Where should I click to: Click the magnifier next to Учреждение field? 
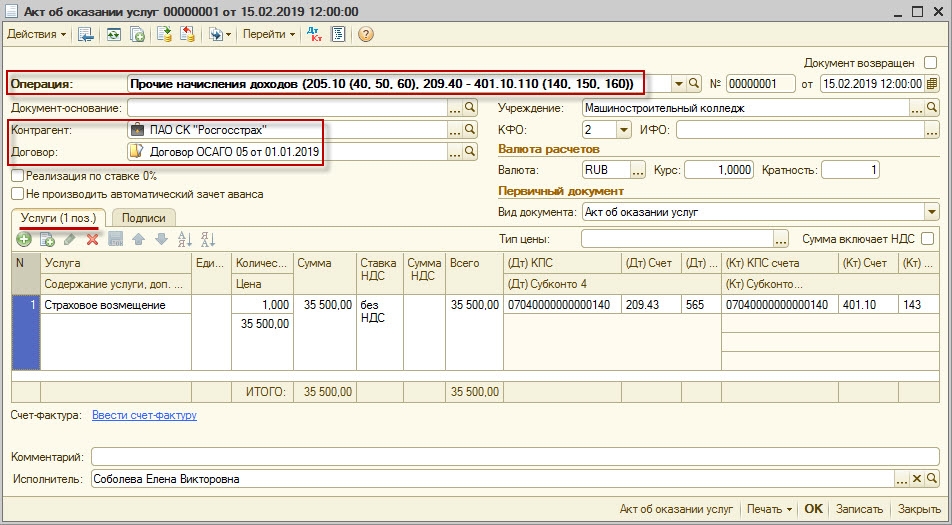(932, 109)
